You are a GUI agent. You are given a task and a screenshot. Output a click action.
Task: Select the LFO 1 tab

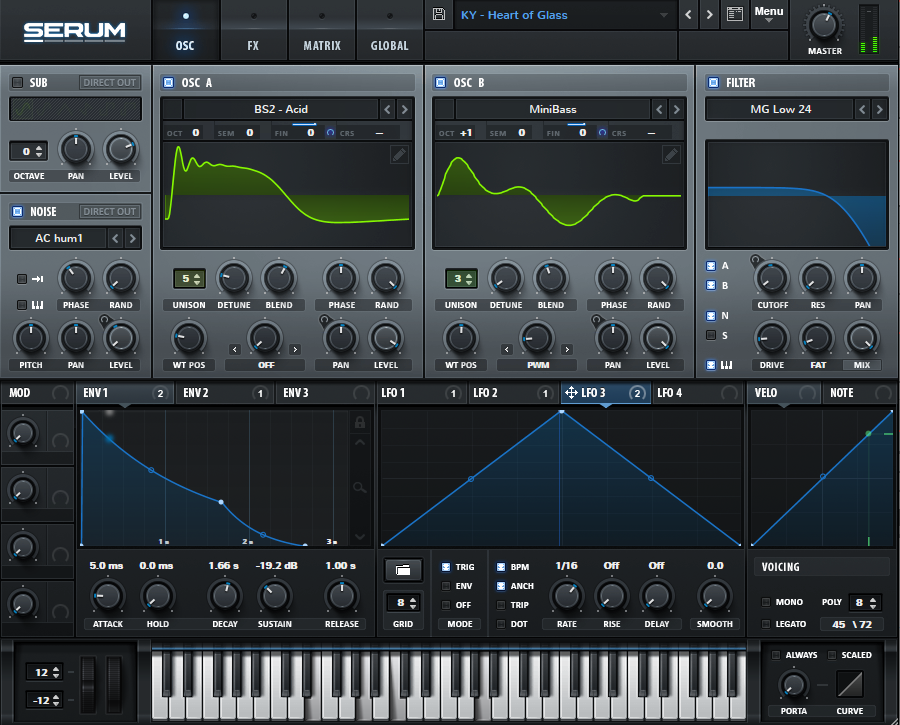pos(421,393)
